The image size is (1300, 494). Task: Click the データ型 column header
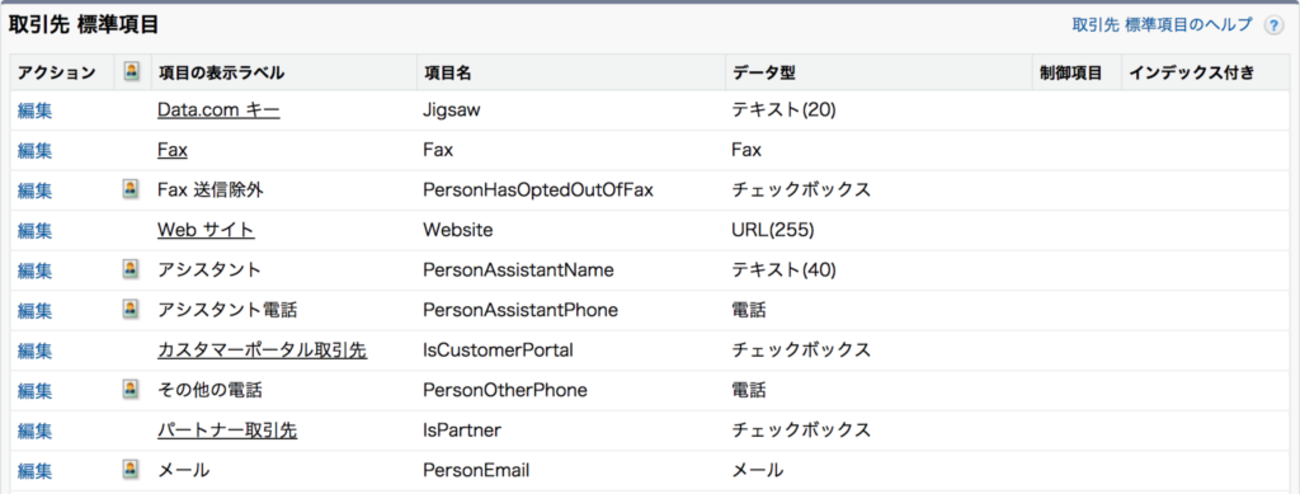pos(763,72)
